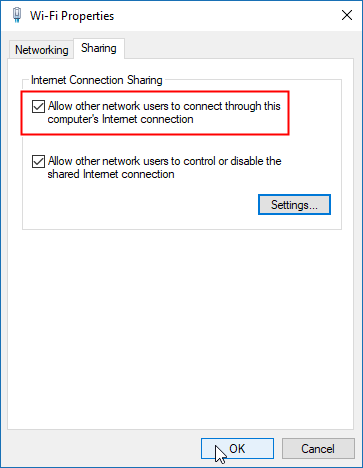Click 'Allow other network users to control or disable' text
This screenshot has width=363, height=468.
click(x=156, y=161)
